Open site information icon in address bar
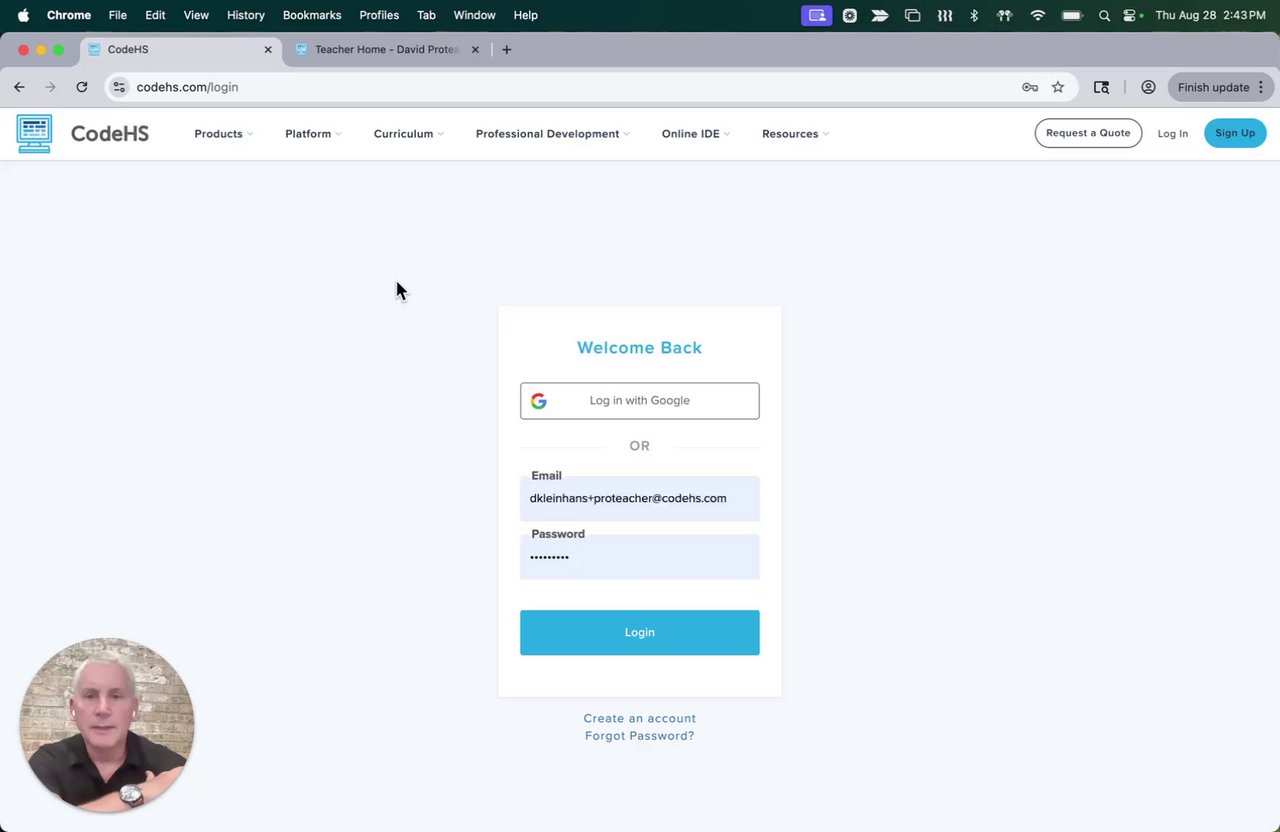This screenshot has height=832, width=1280. (x=119, y=87)
